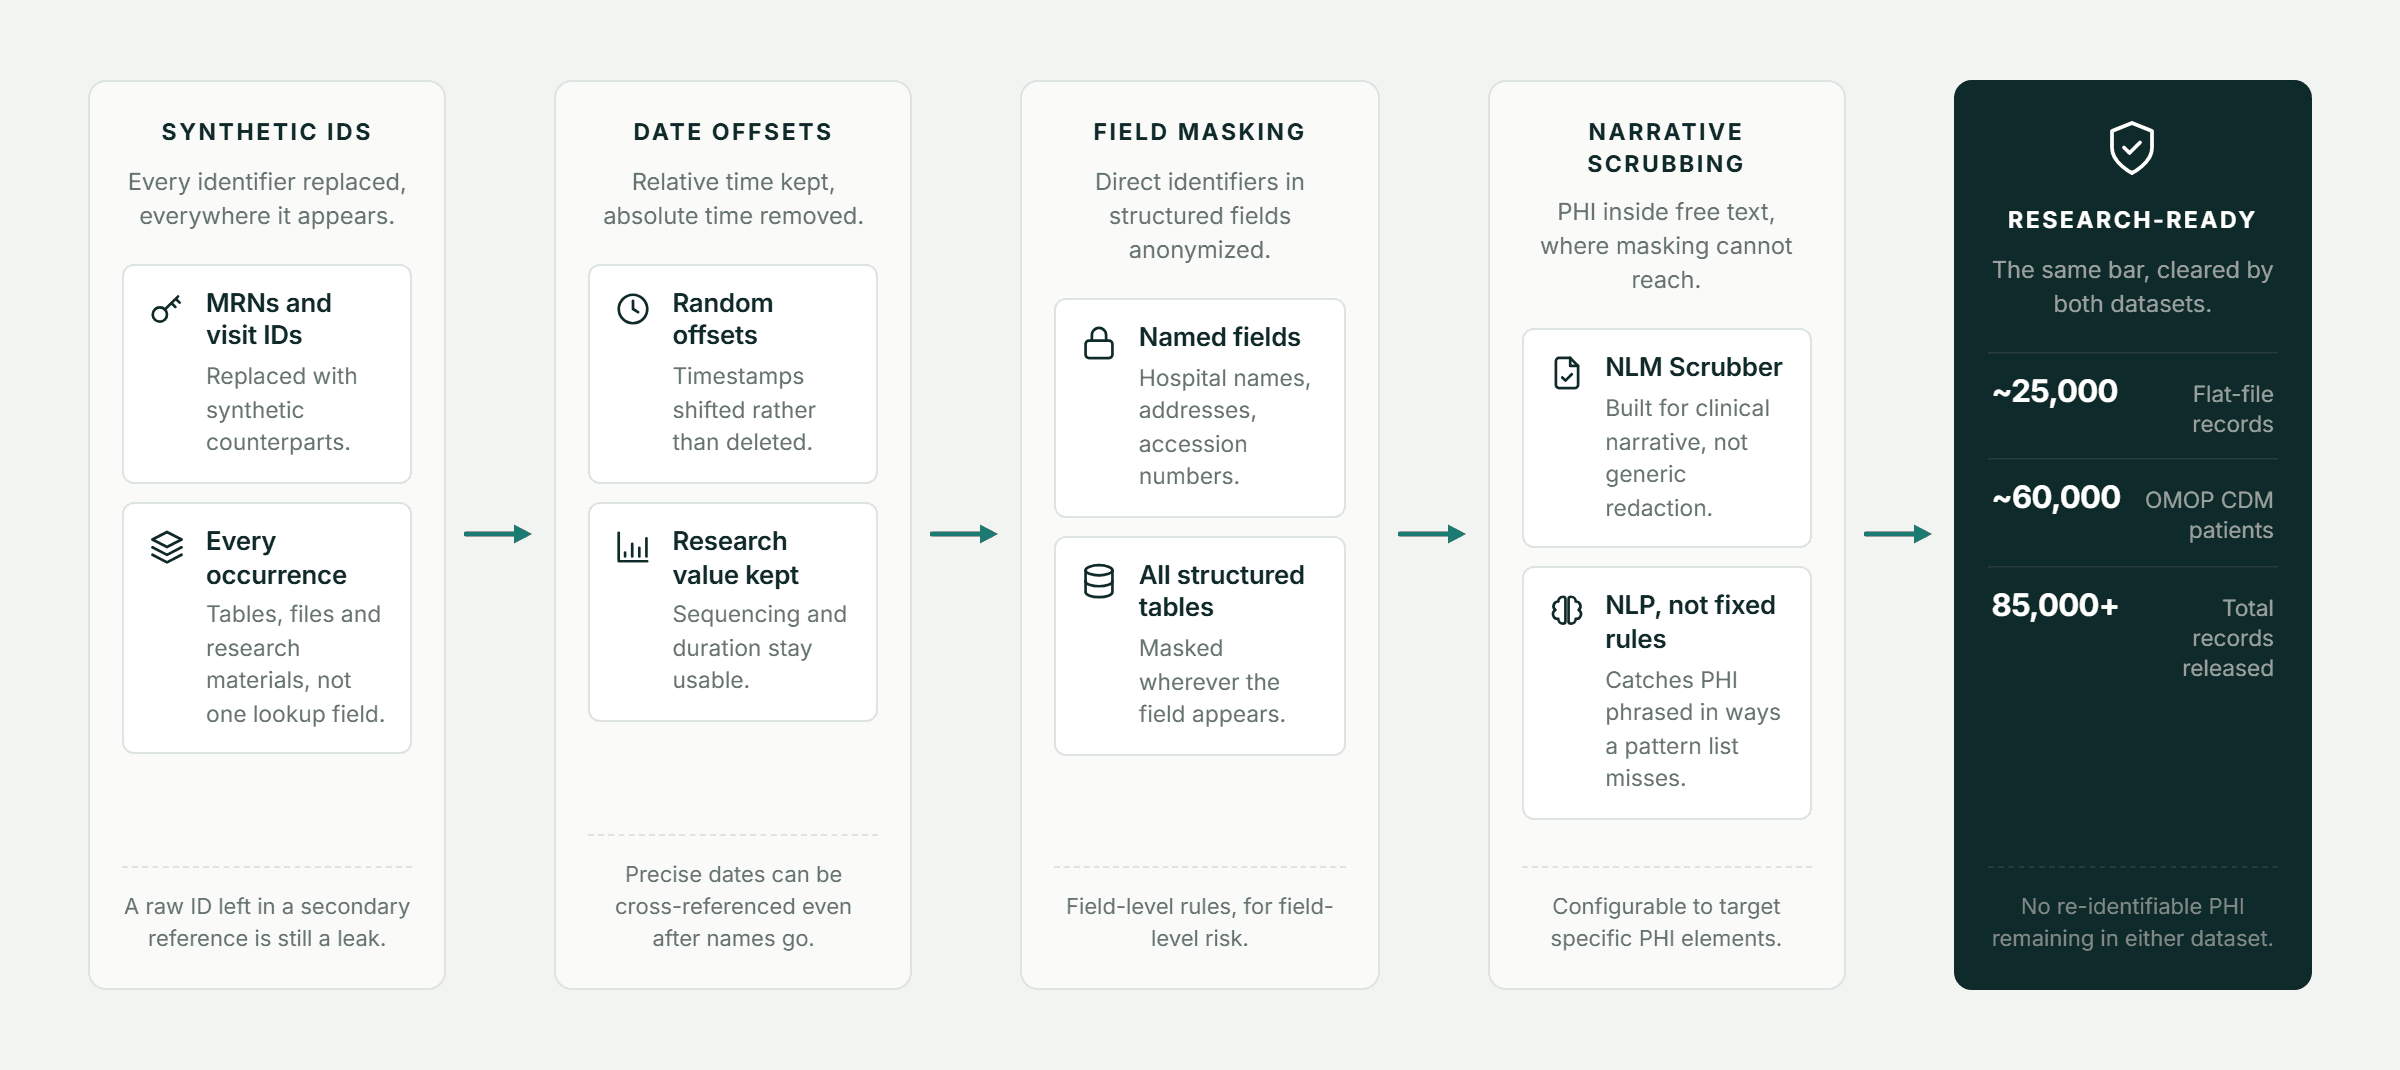Click the clock icon beside Random offsets
This screenshot has width=2400, height=1070.
click(x=633, y=308)
